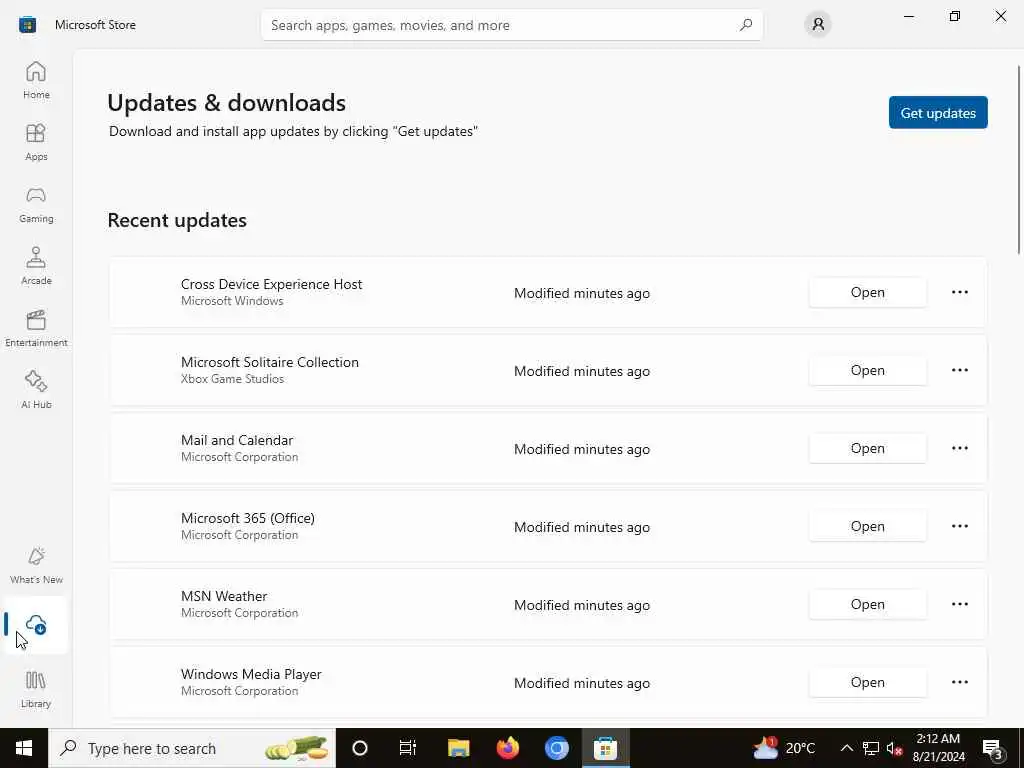Viewport: 1024px width, 768px height.
Task: Open the Gaming section
Action: [36, 204]
